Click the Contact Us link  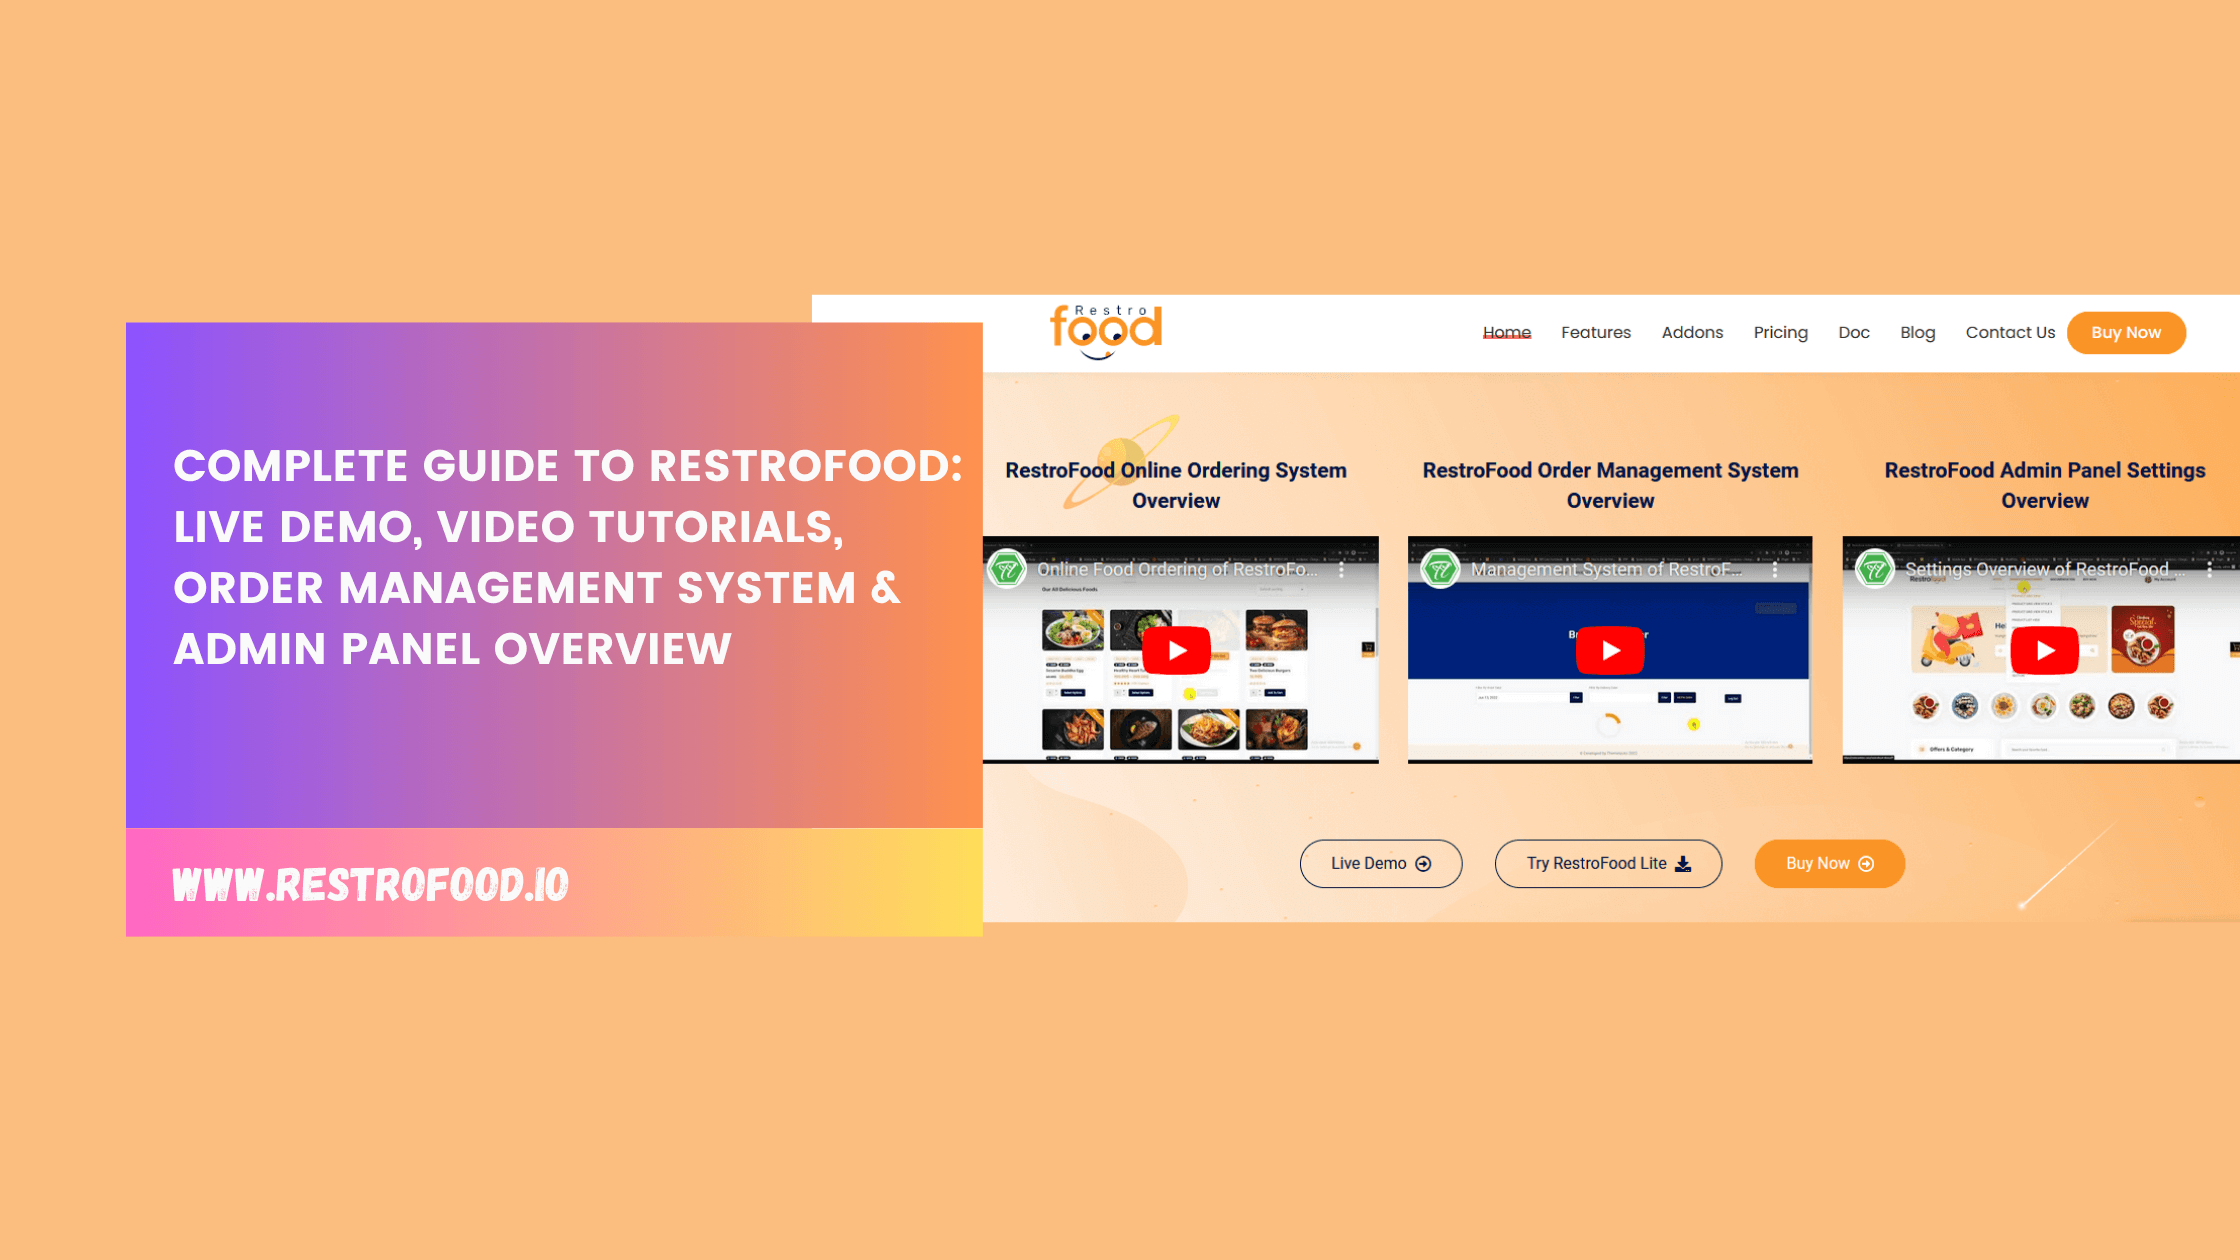pyautogui.click(x=2011, y=332)
